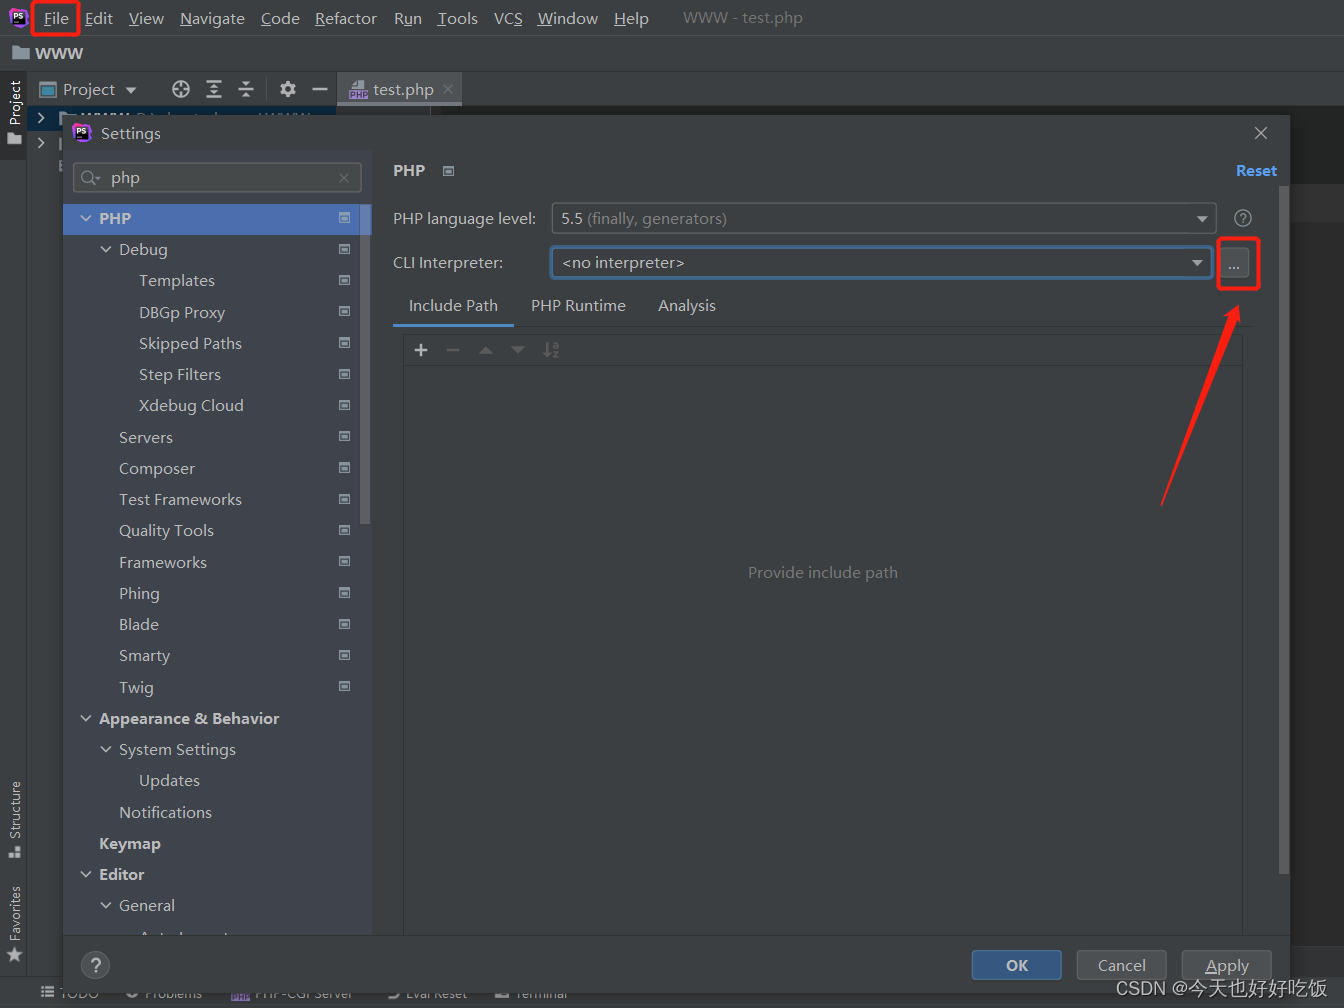Open the Project panel gear options

(288, 89)
